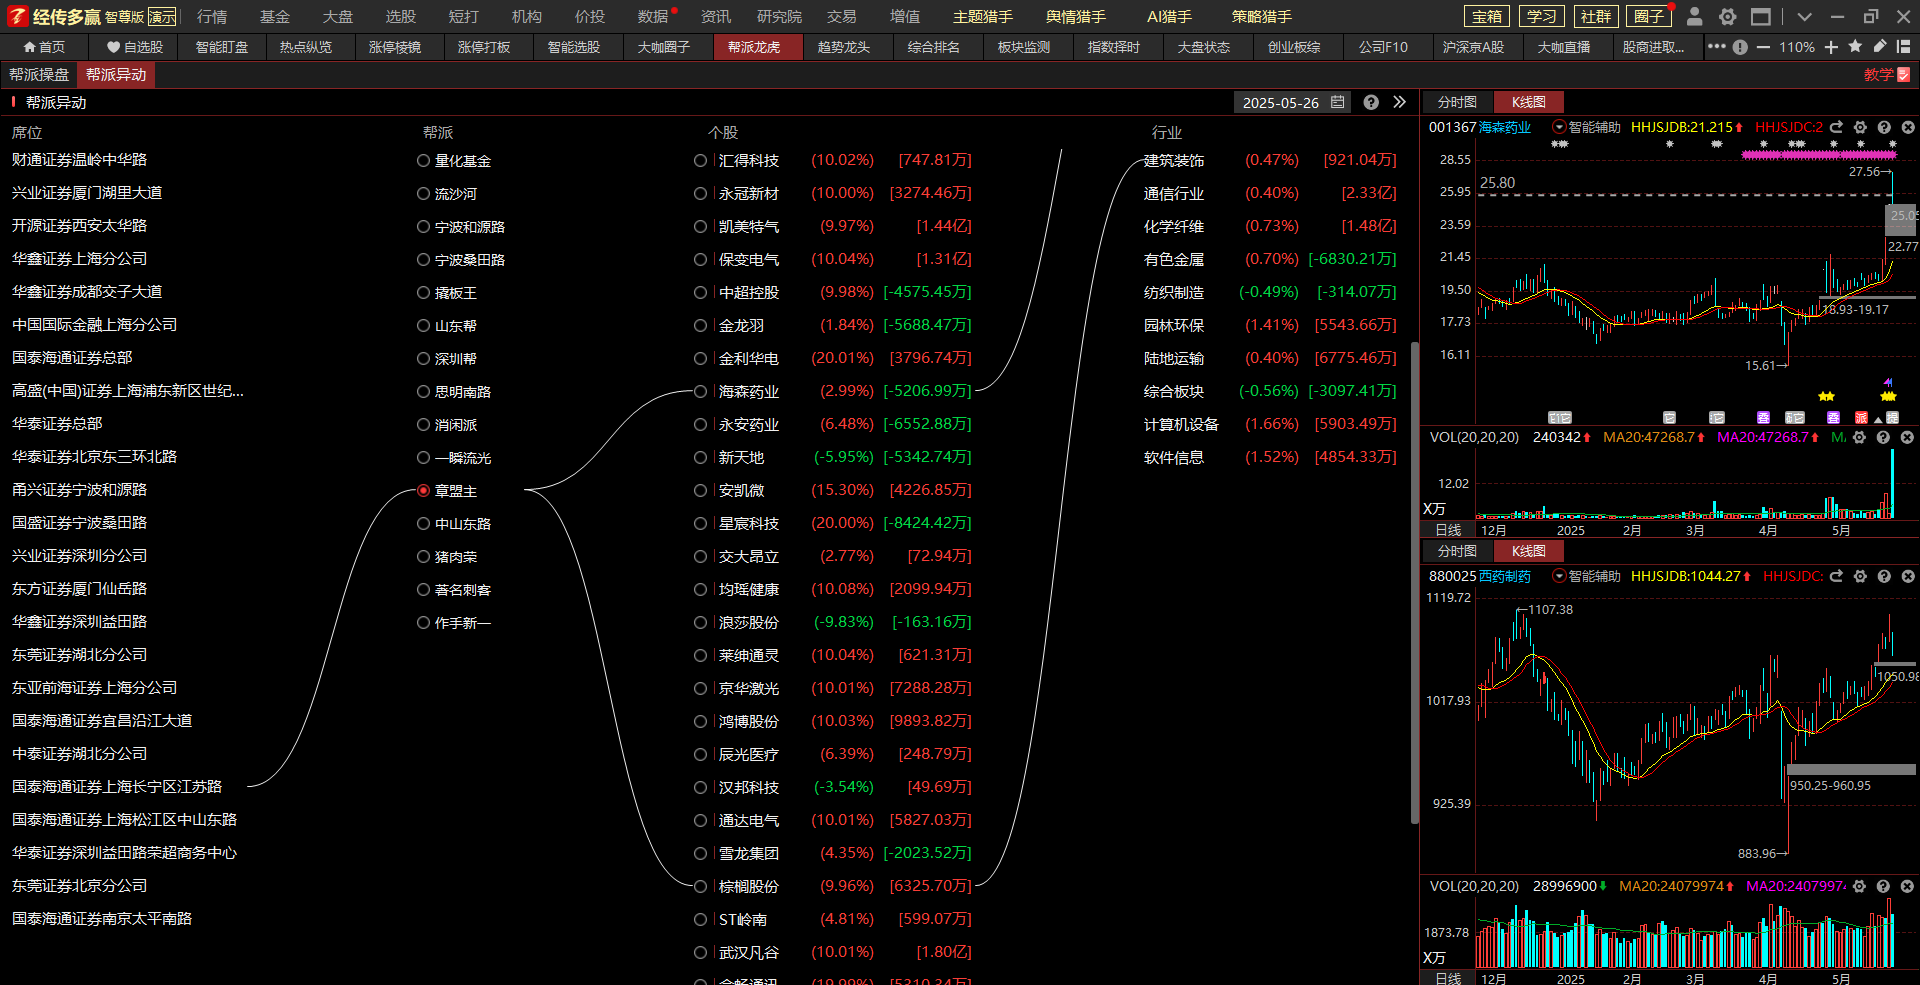The image size is (1920, 985).
Task: Select the 棕榈股份 stock radio button
Action: tap(700, 886)
